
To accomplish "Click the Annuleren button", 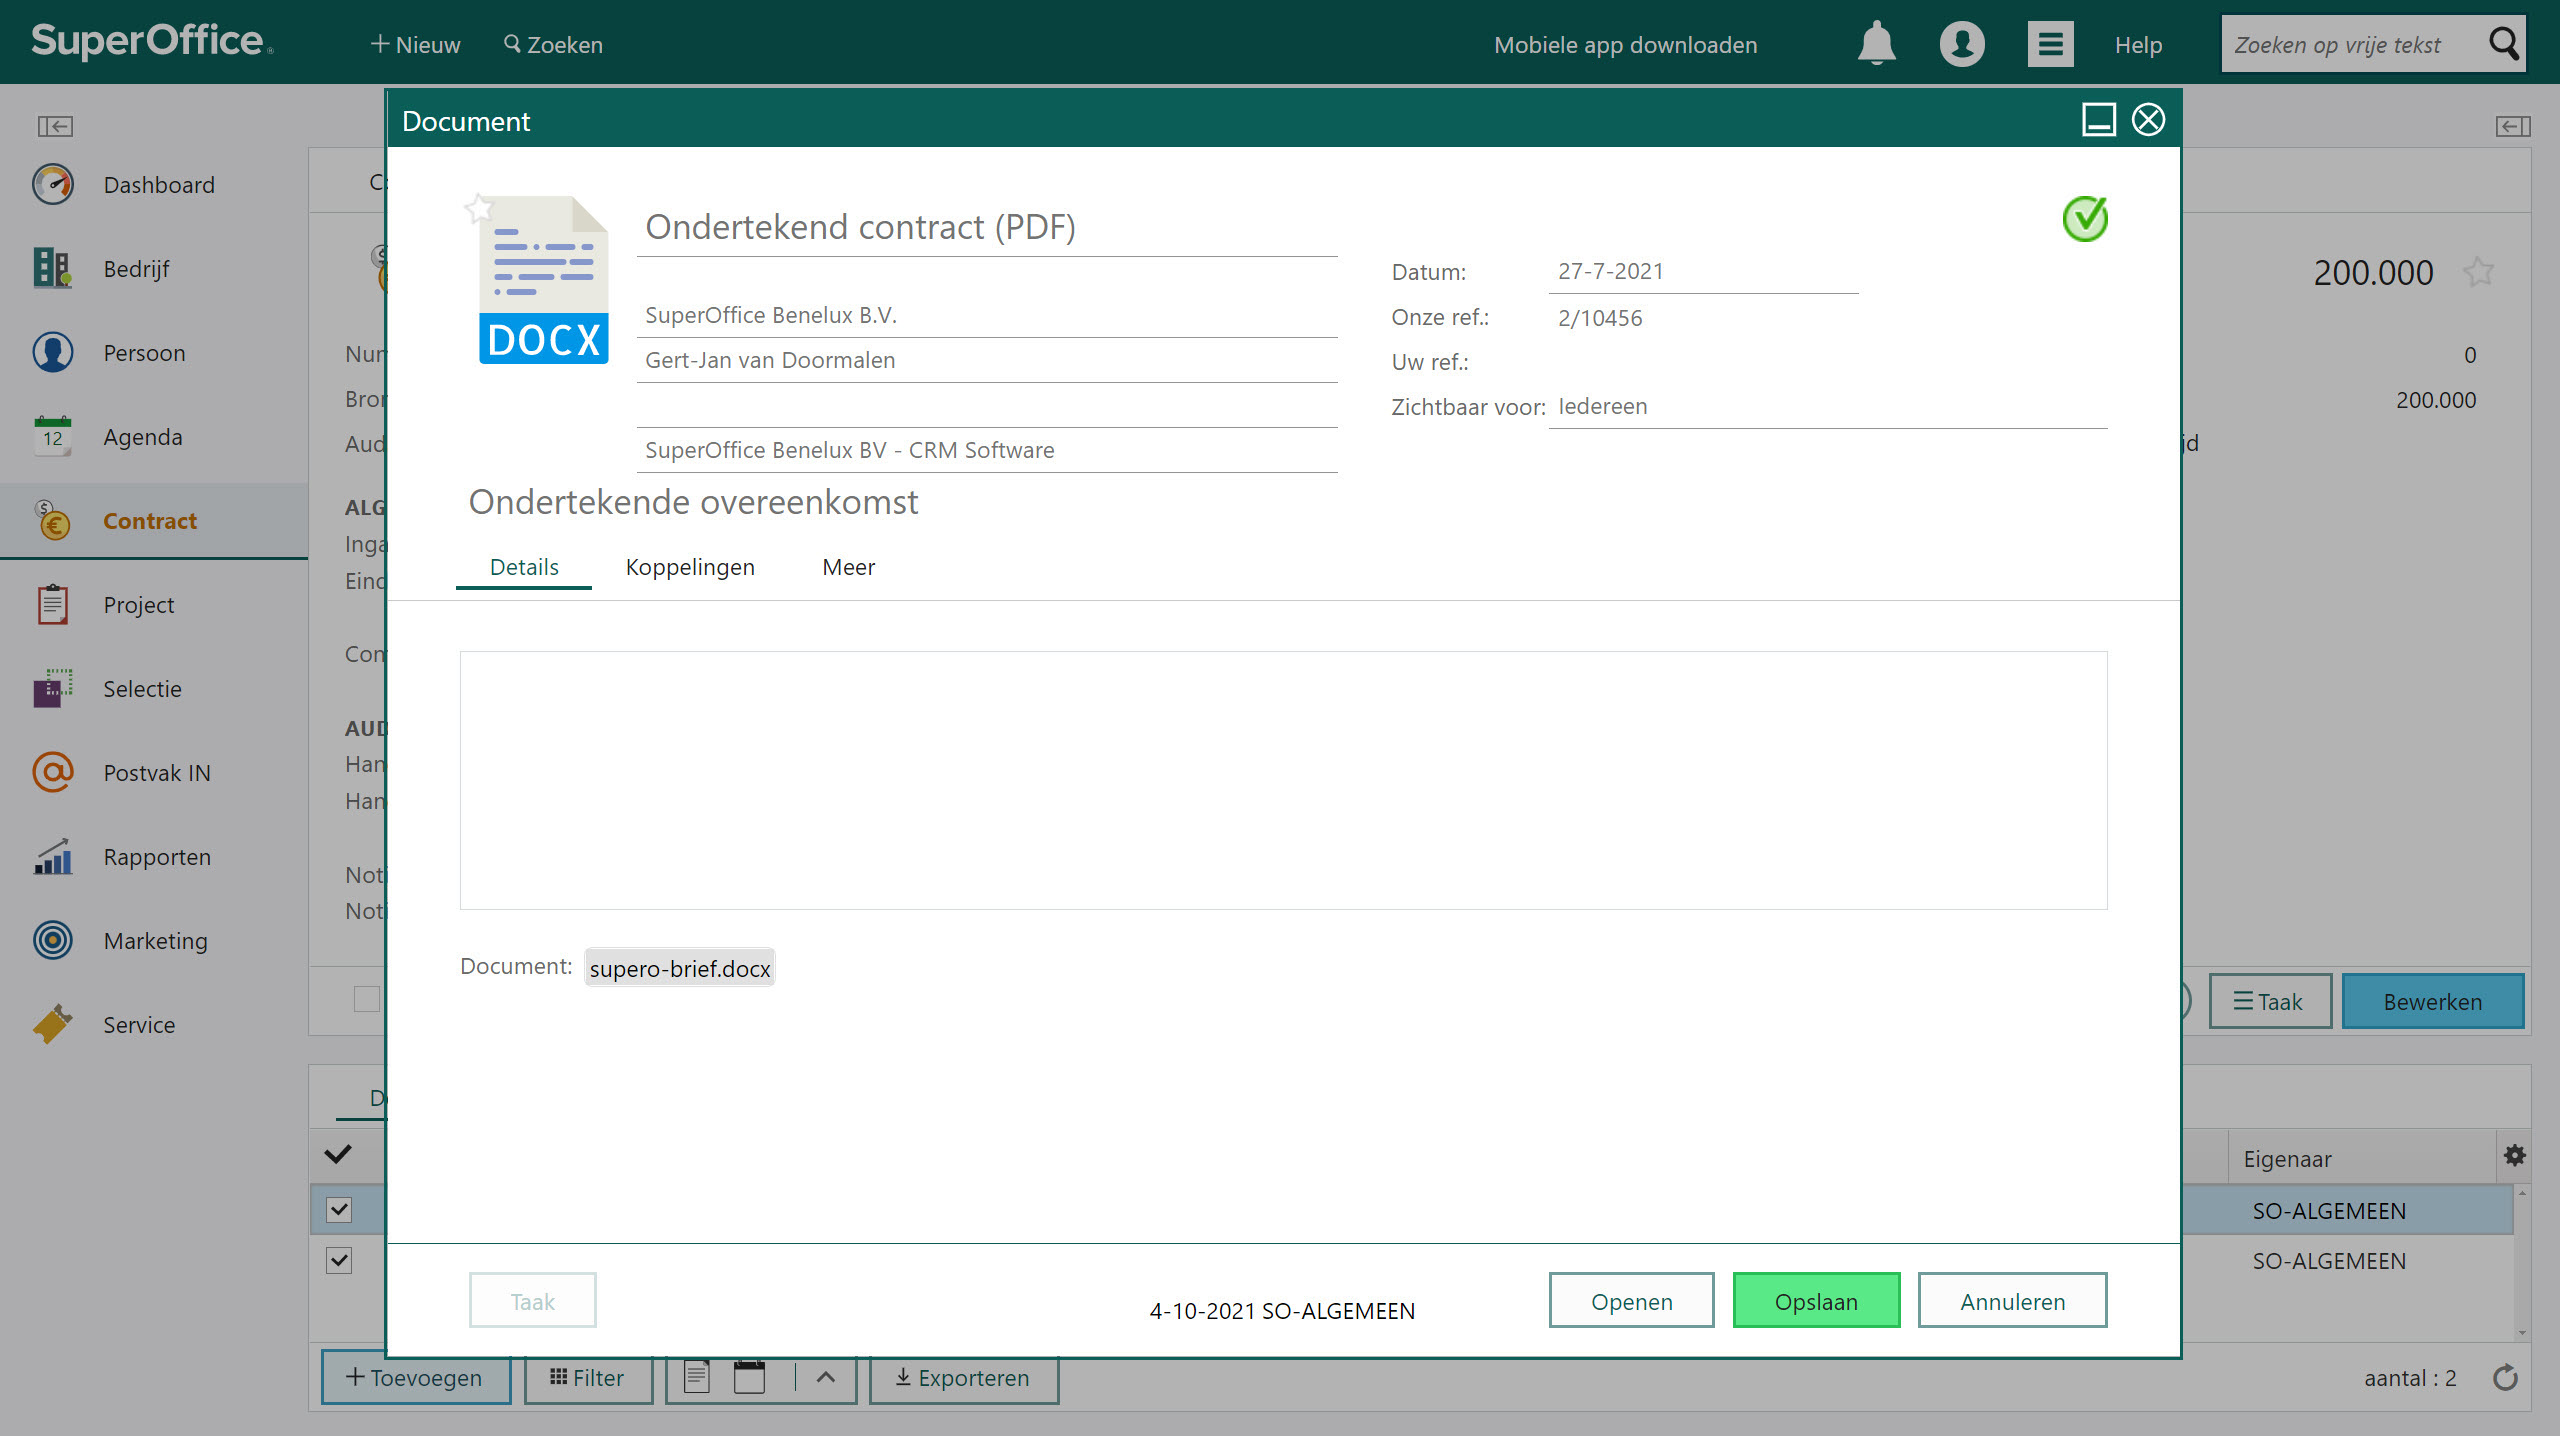I will coord(2012,1301).
